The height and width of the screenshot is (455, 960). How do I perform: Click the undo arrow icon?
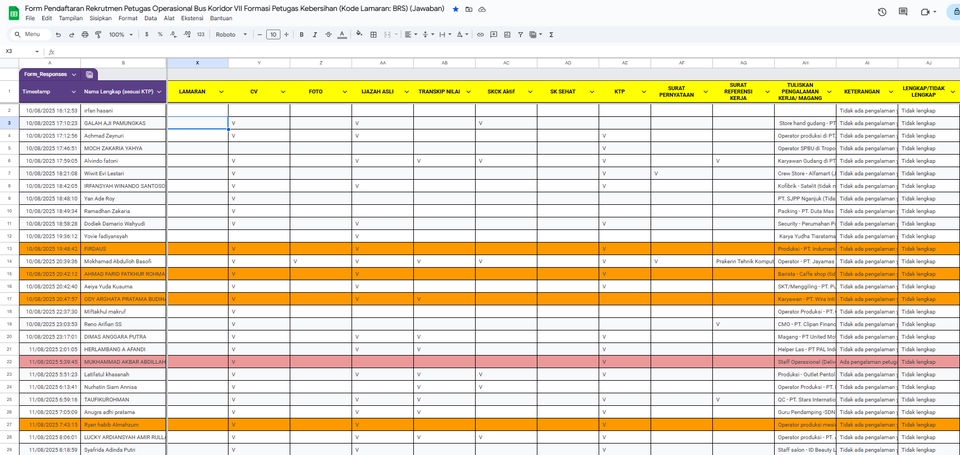pyautogui.click(x=58, y=35)
